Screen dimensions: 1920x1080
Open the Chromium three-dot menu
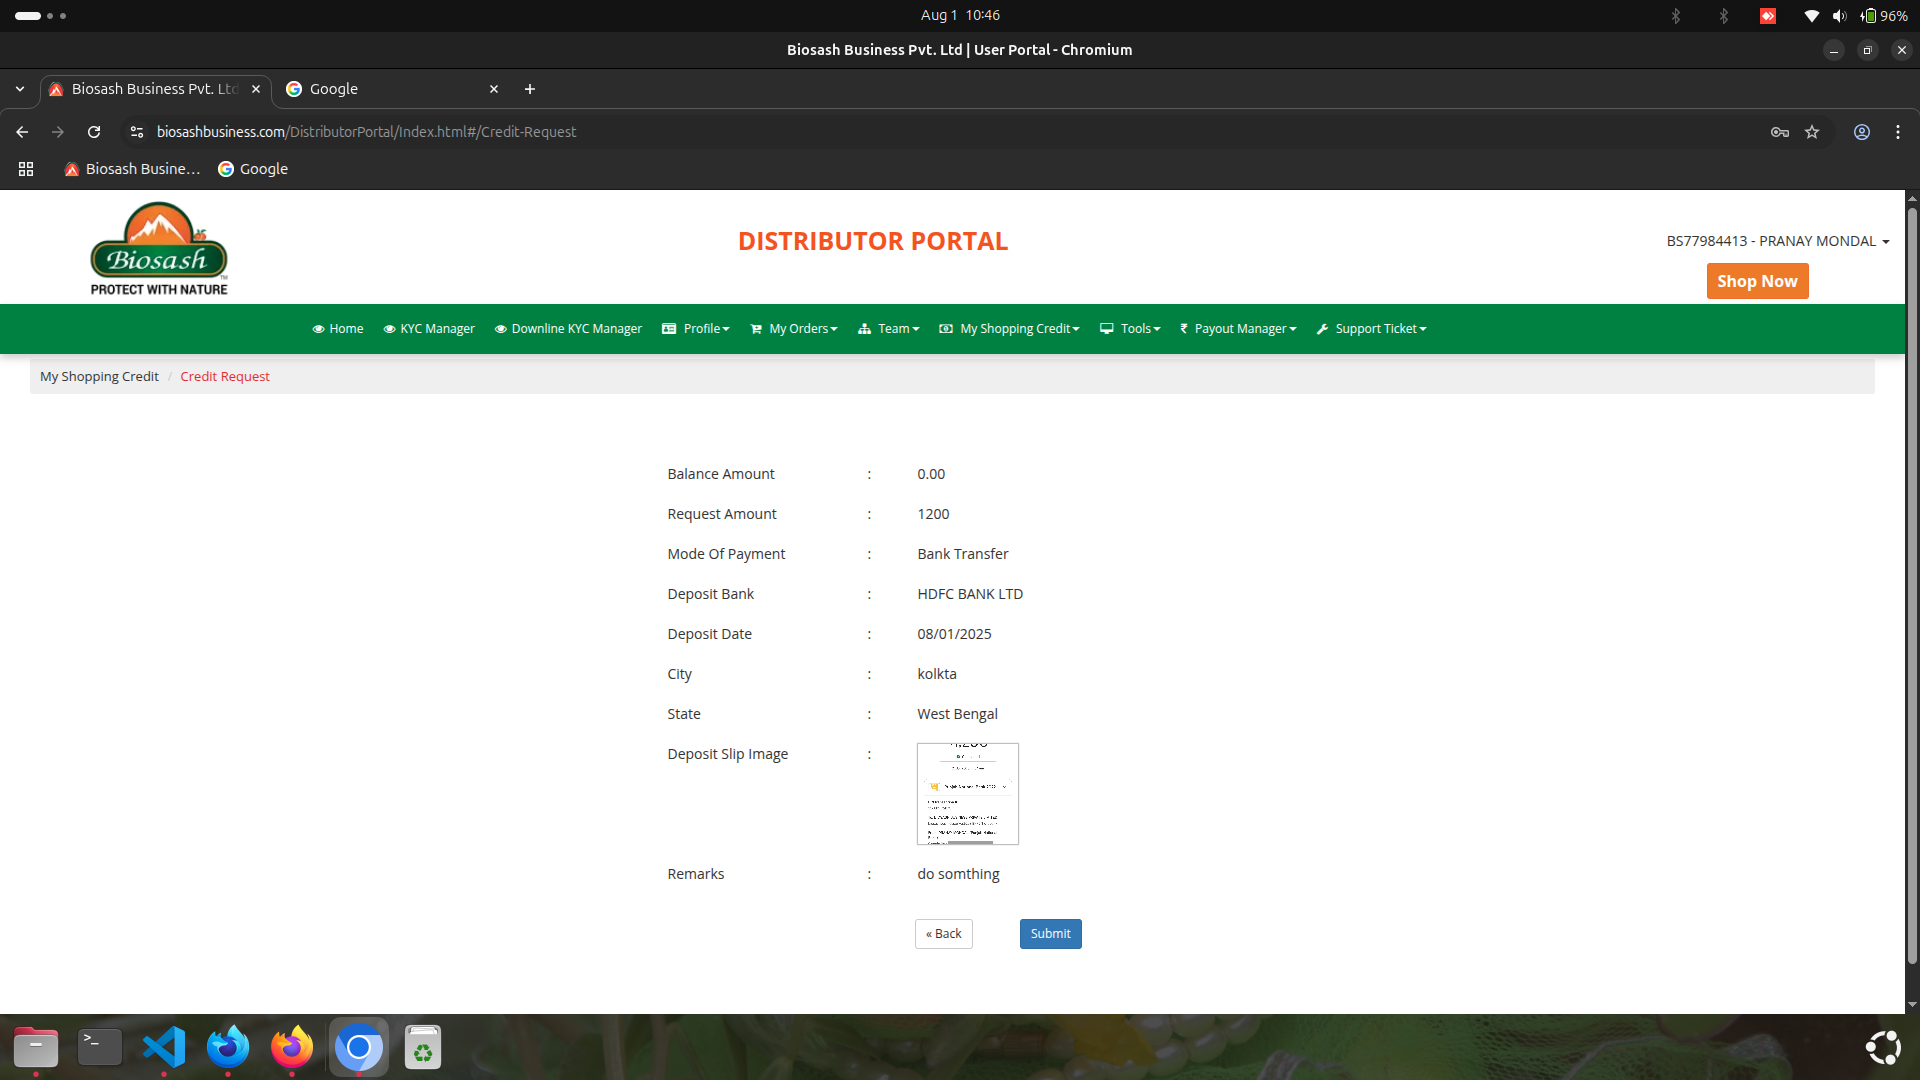pyautogui.click(x=1898, y=132)
